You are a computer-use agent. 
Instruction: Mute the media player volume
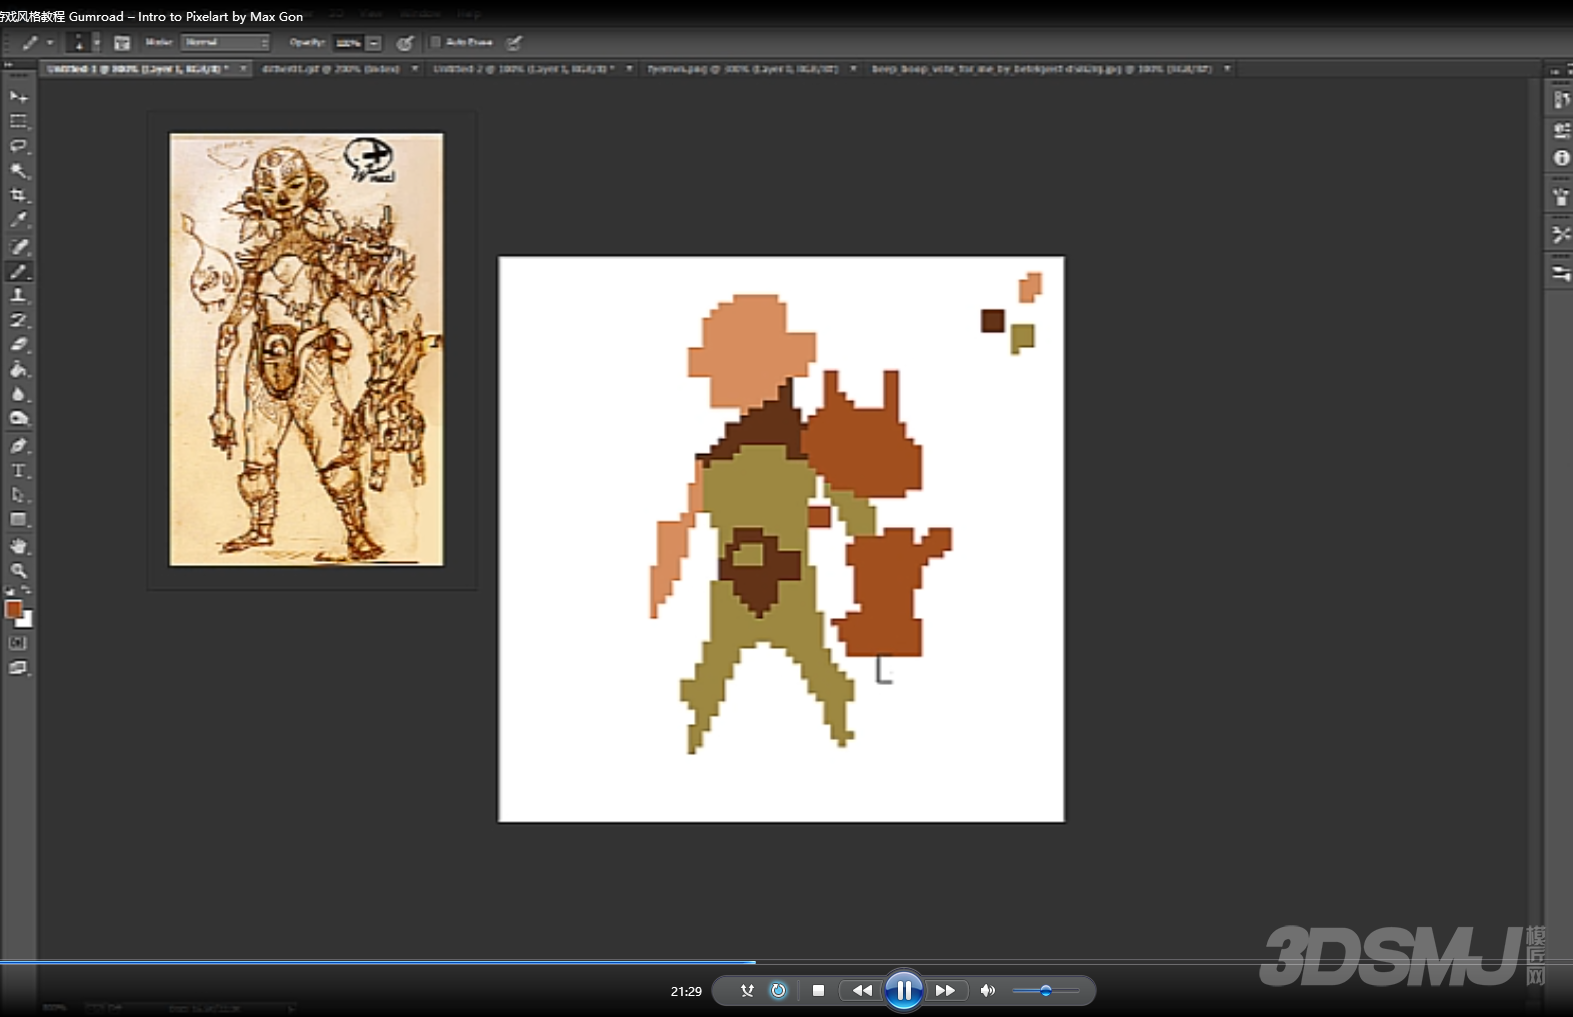tap(988, 991)
